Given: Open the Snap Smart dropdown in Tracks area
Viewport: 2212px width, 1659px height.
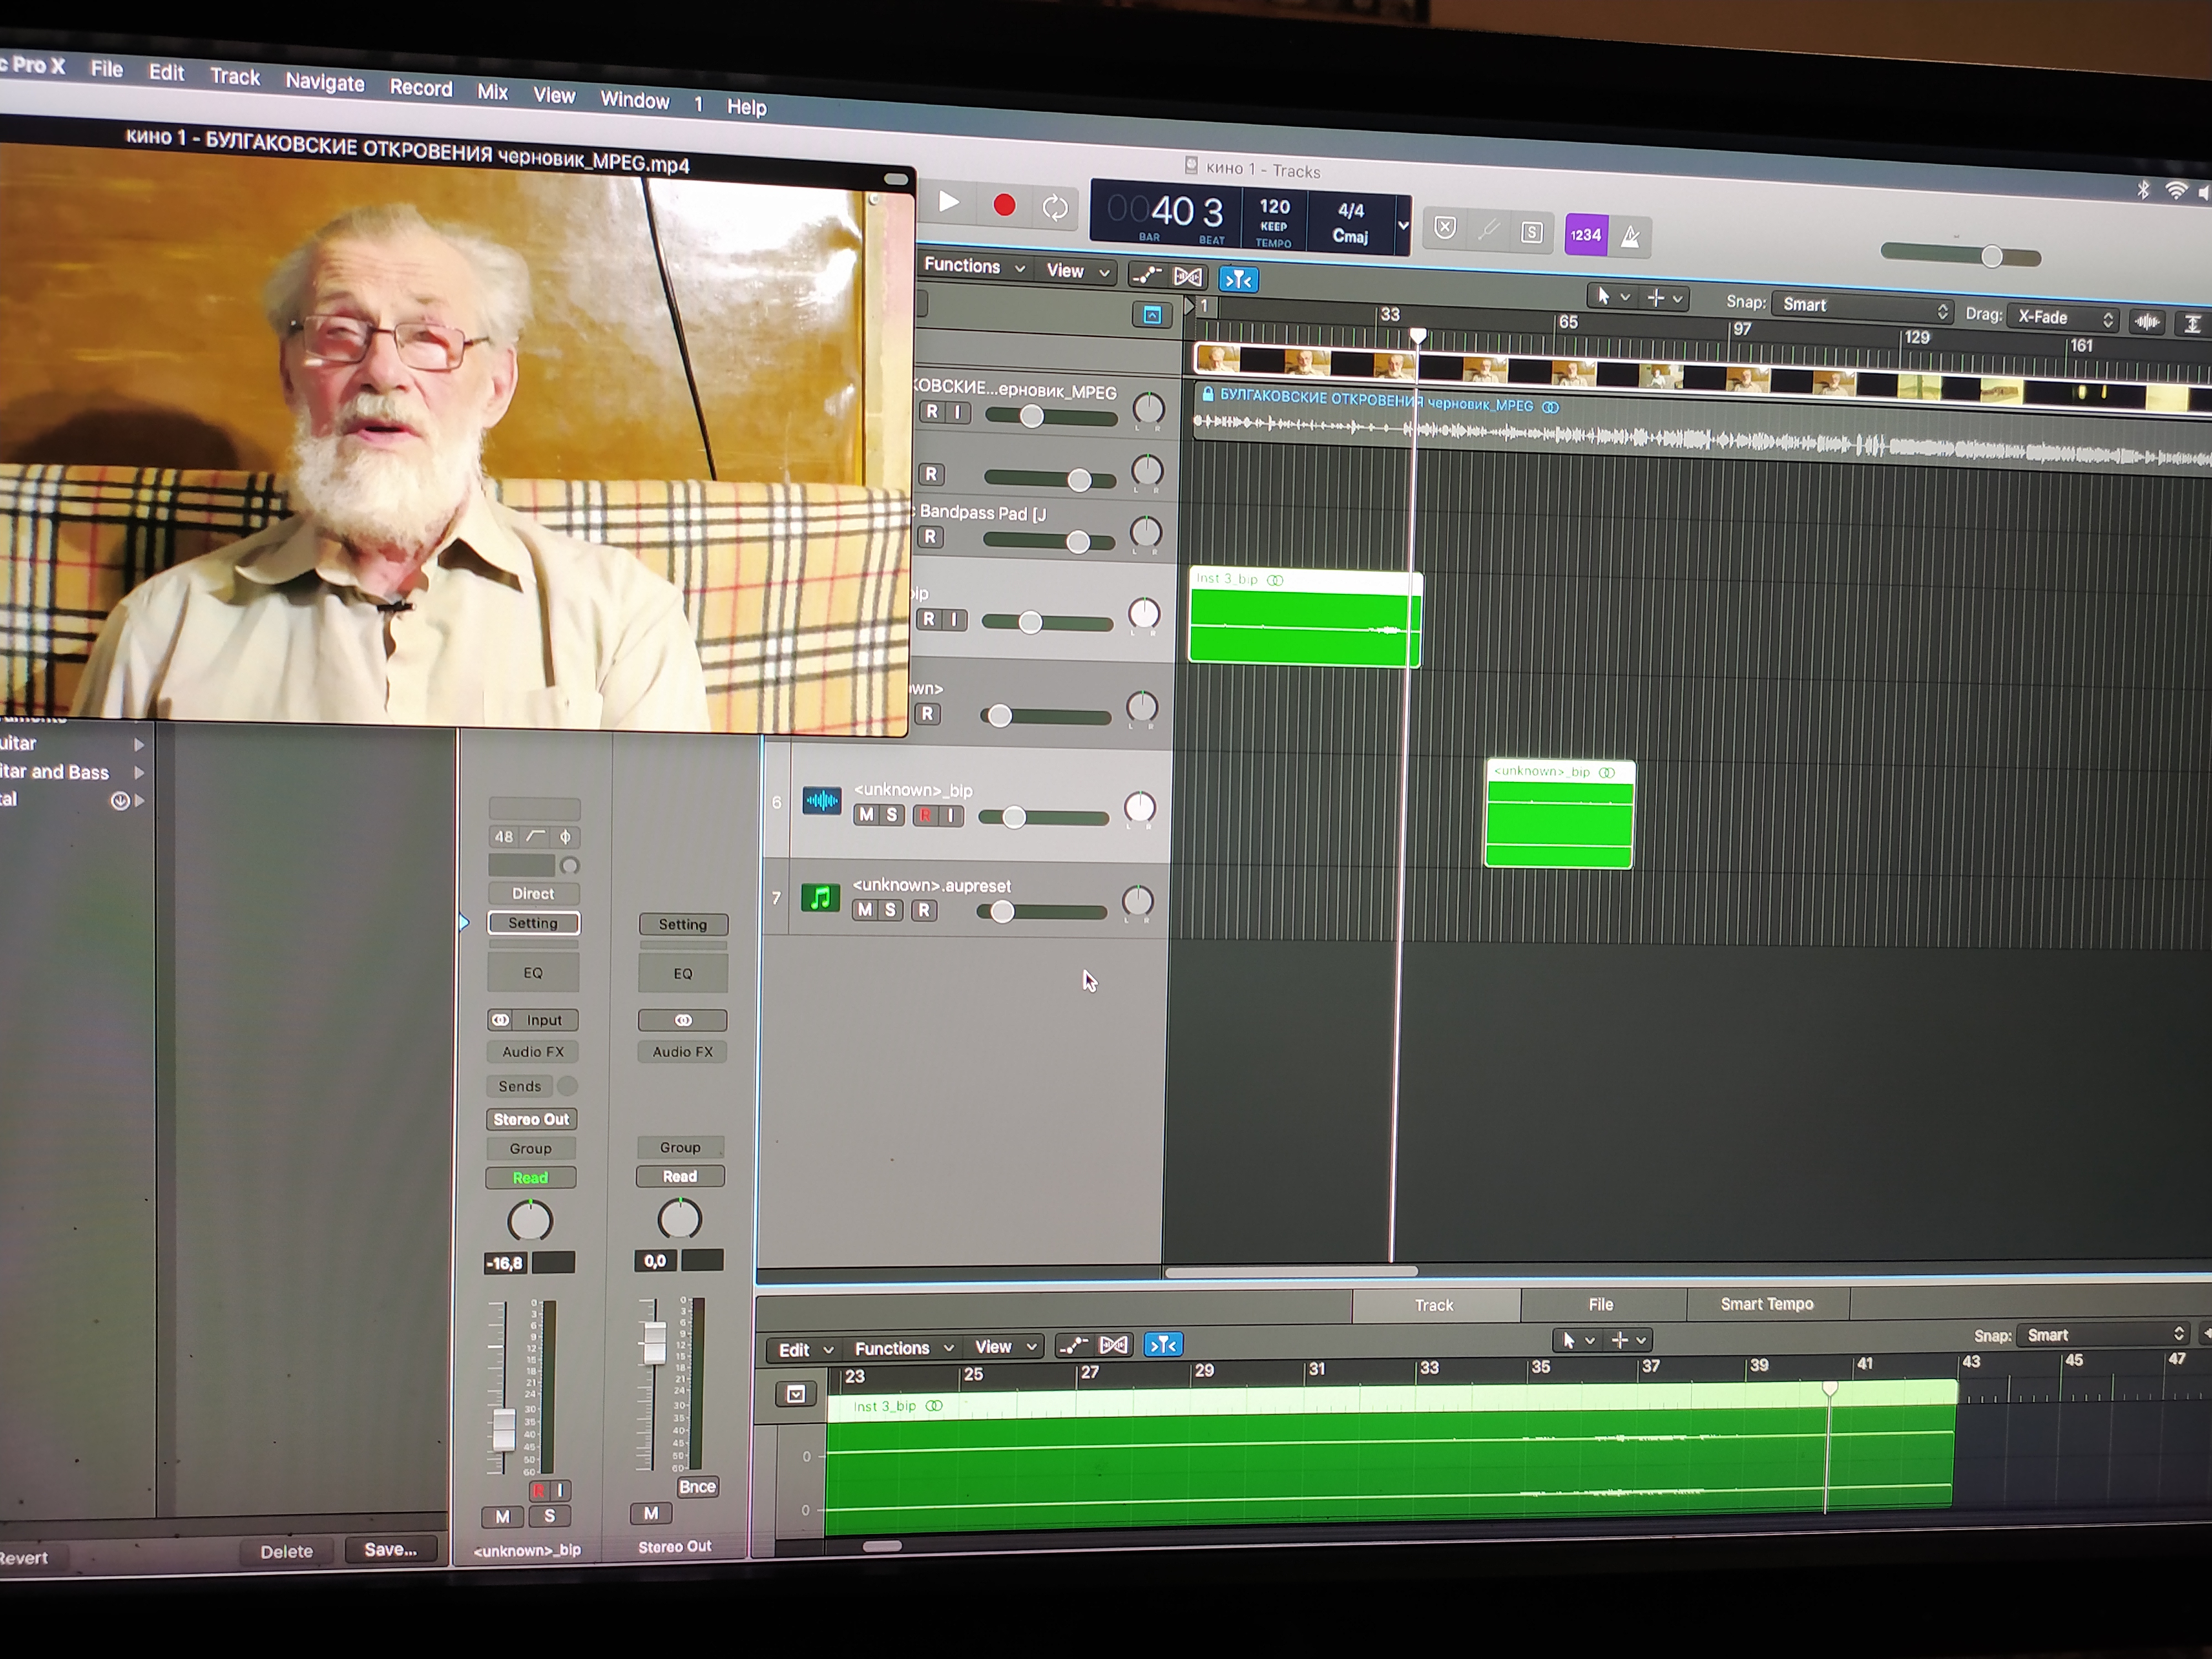Looking at the screenshot, I should (x=1864, y=306).
